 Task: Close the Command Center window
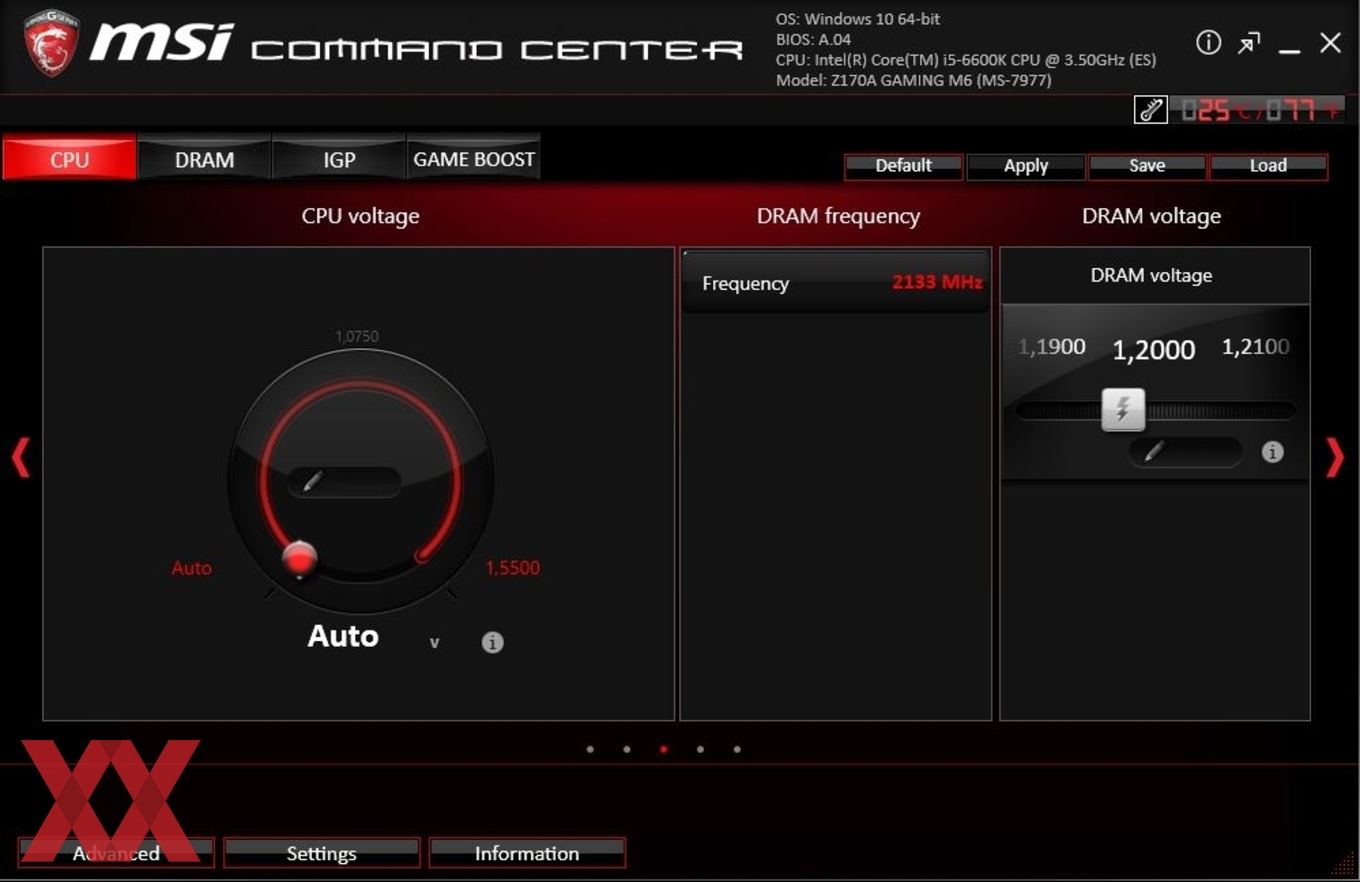(1330, 42)
